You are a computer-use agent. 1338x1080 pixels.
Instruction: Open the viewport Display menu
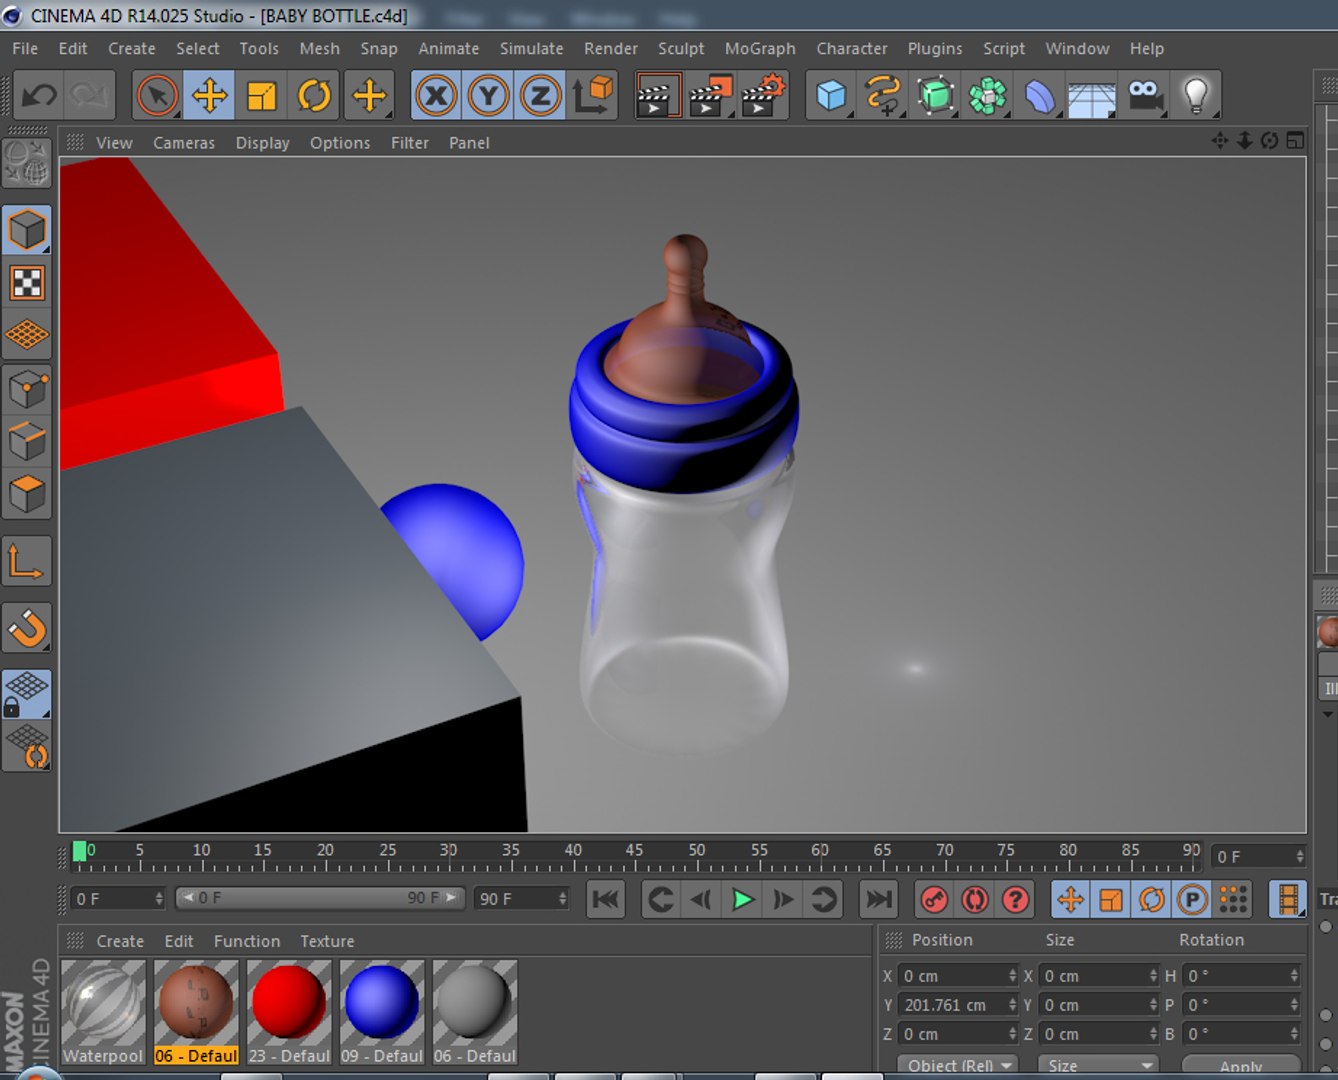click(x=263, y=143)
